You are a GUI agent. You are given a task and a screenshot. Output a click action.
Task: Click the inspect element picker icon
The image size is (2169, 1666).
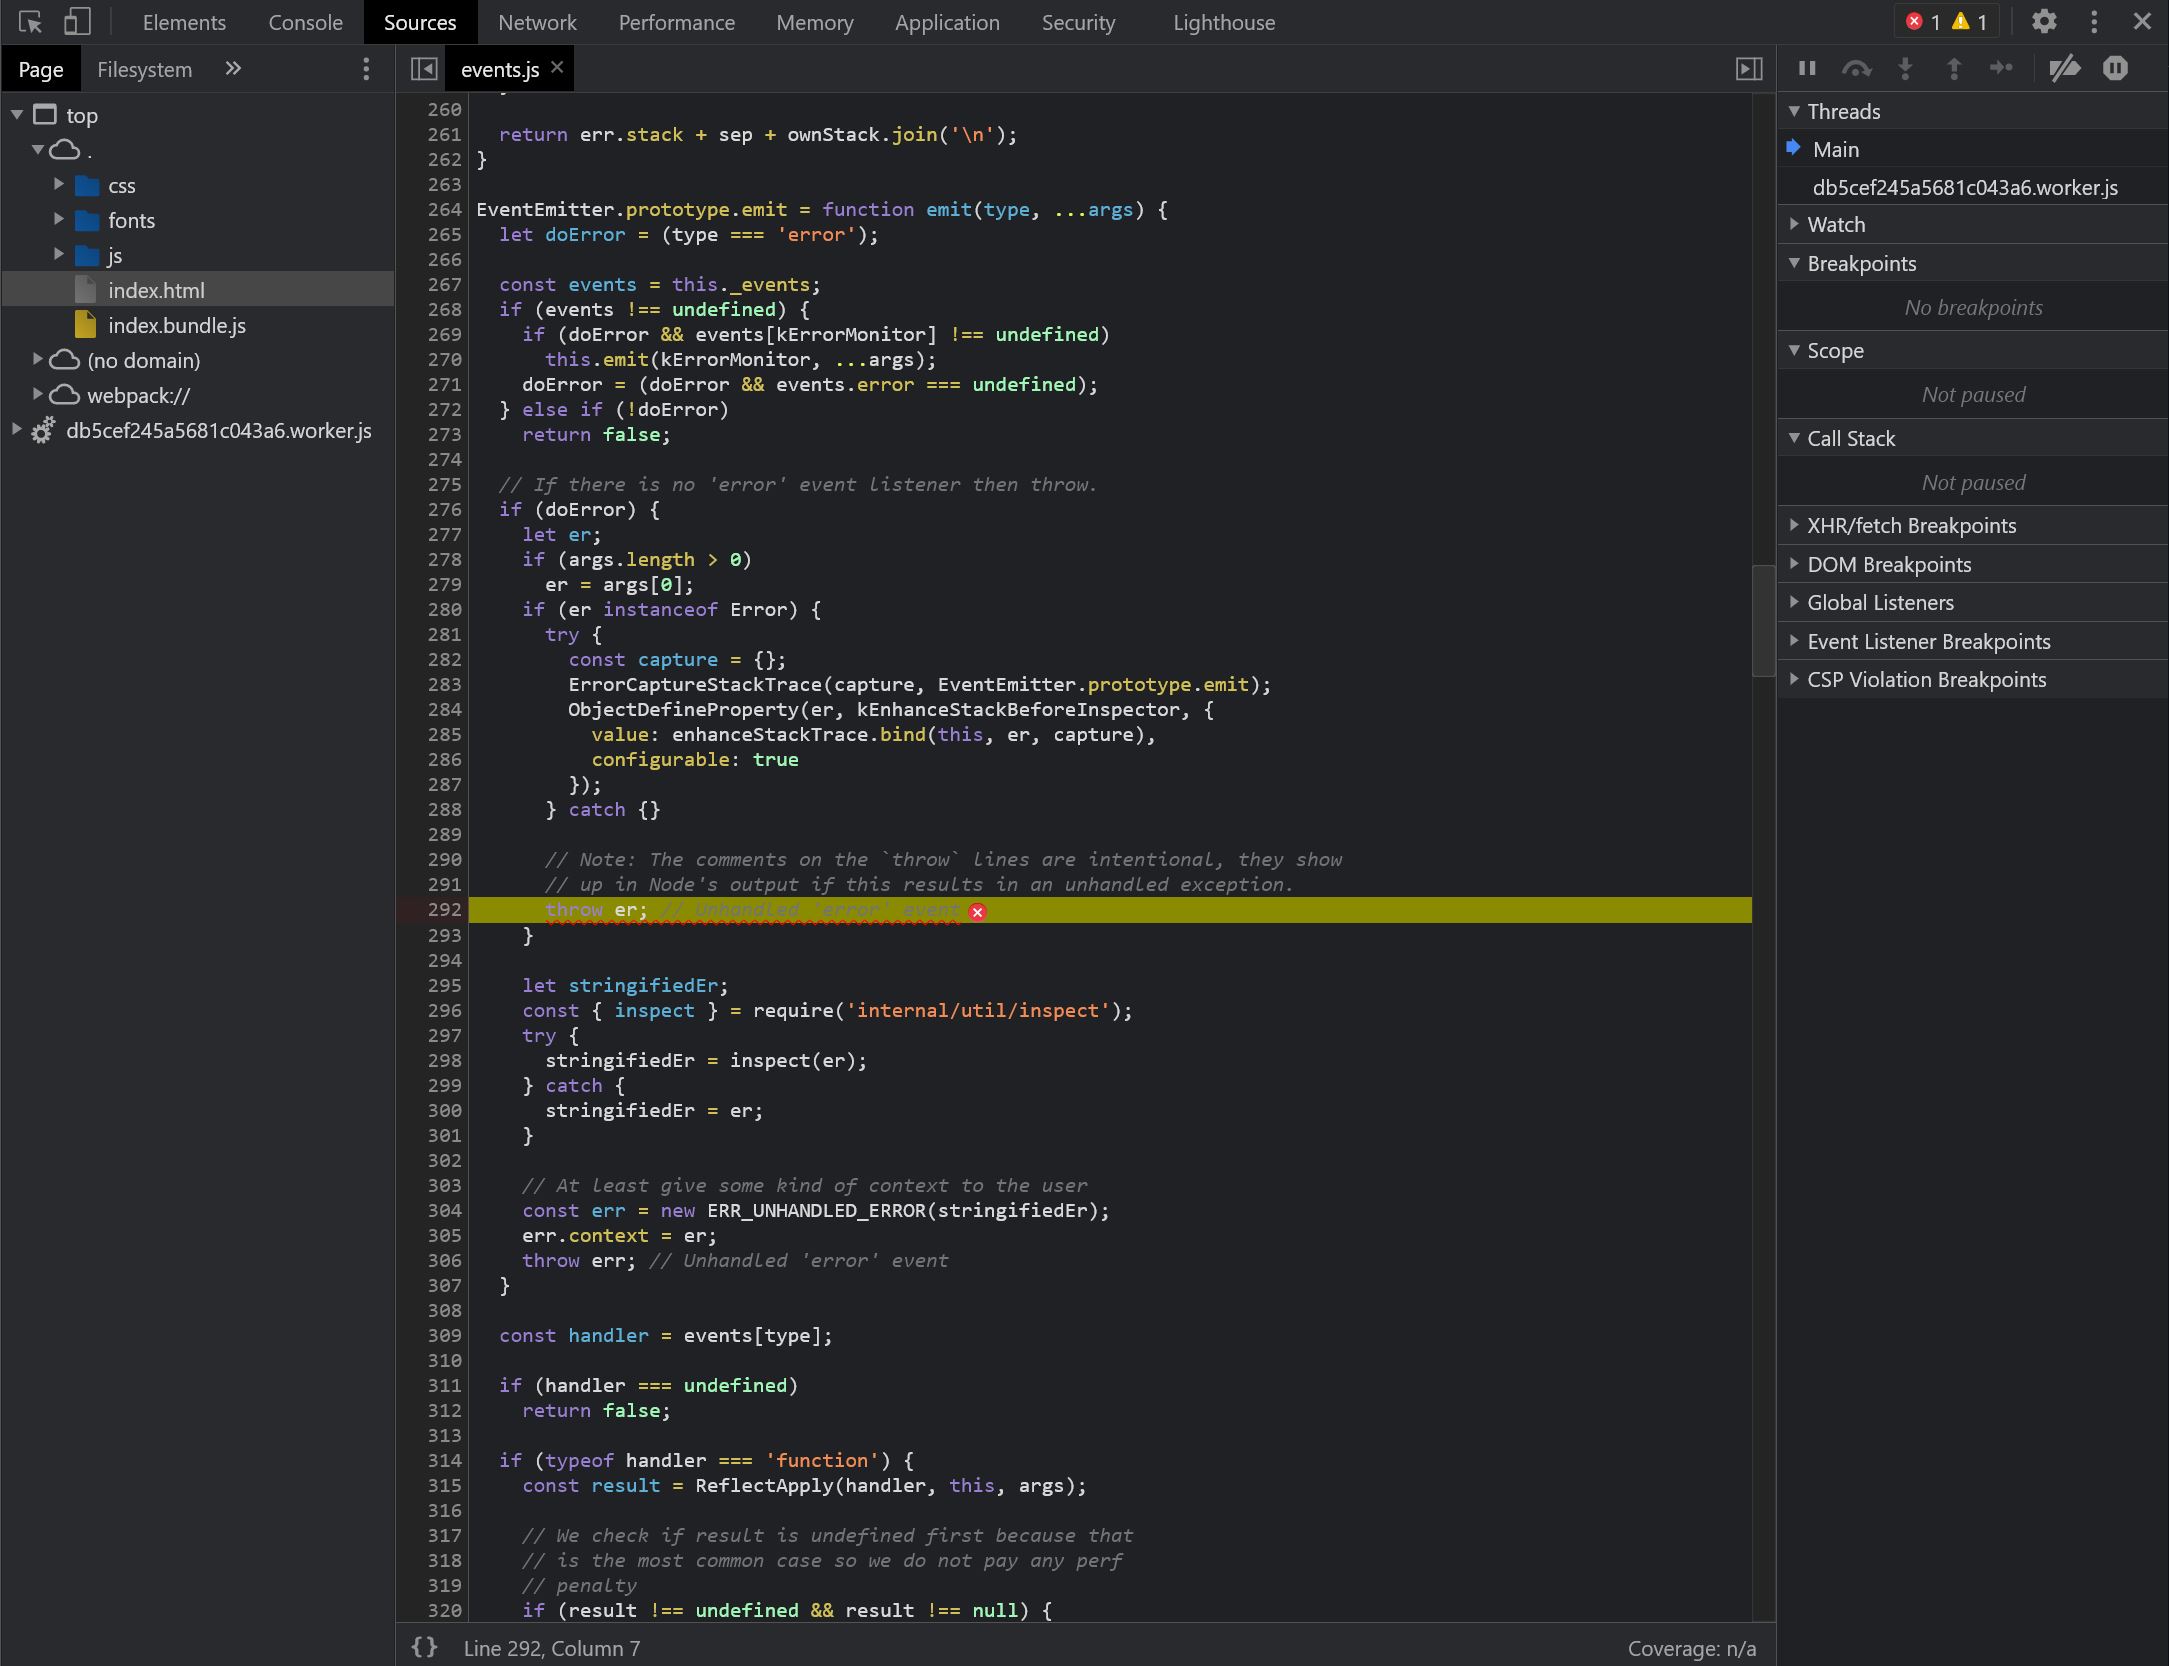tap(30, 22)
